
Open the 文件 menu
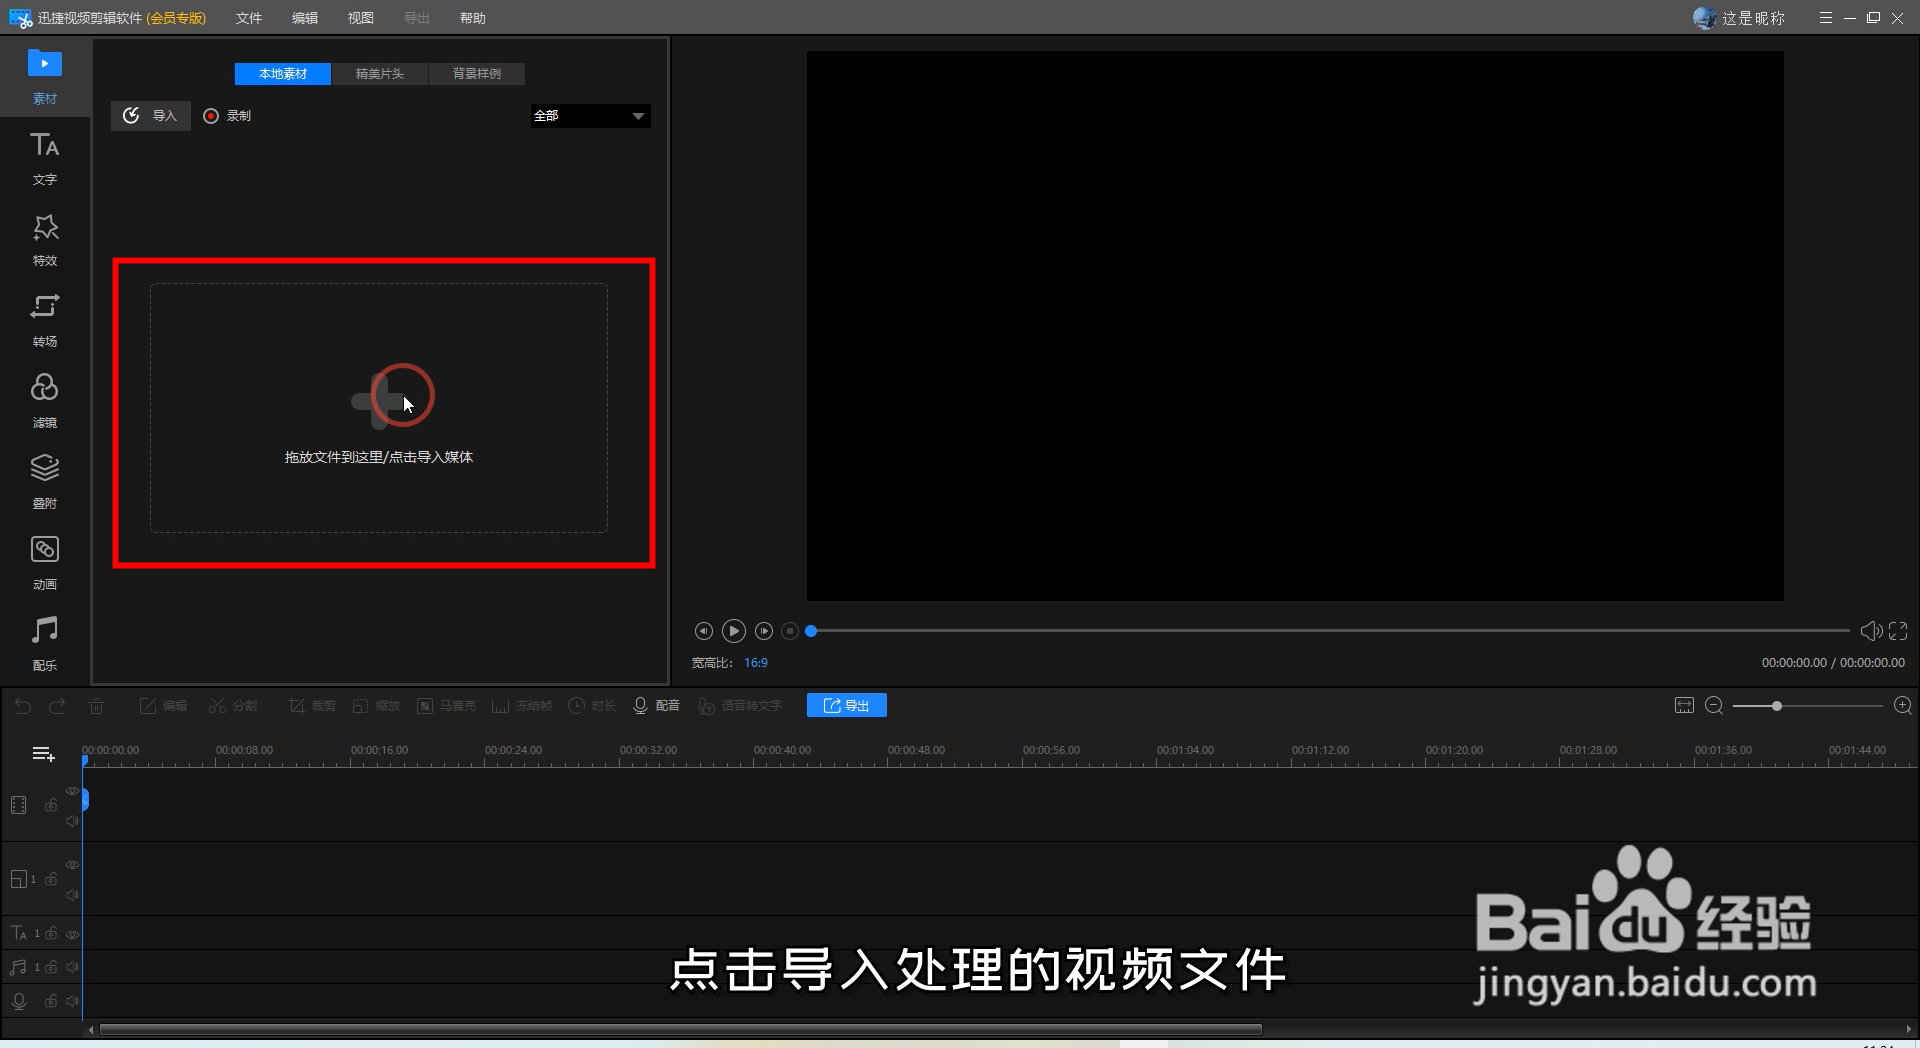coord(248,17)
